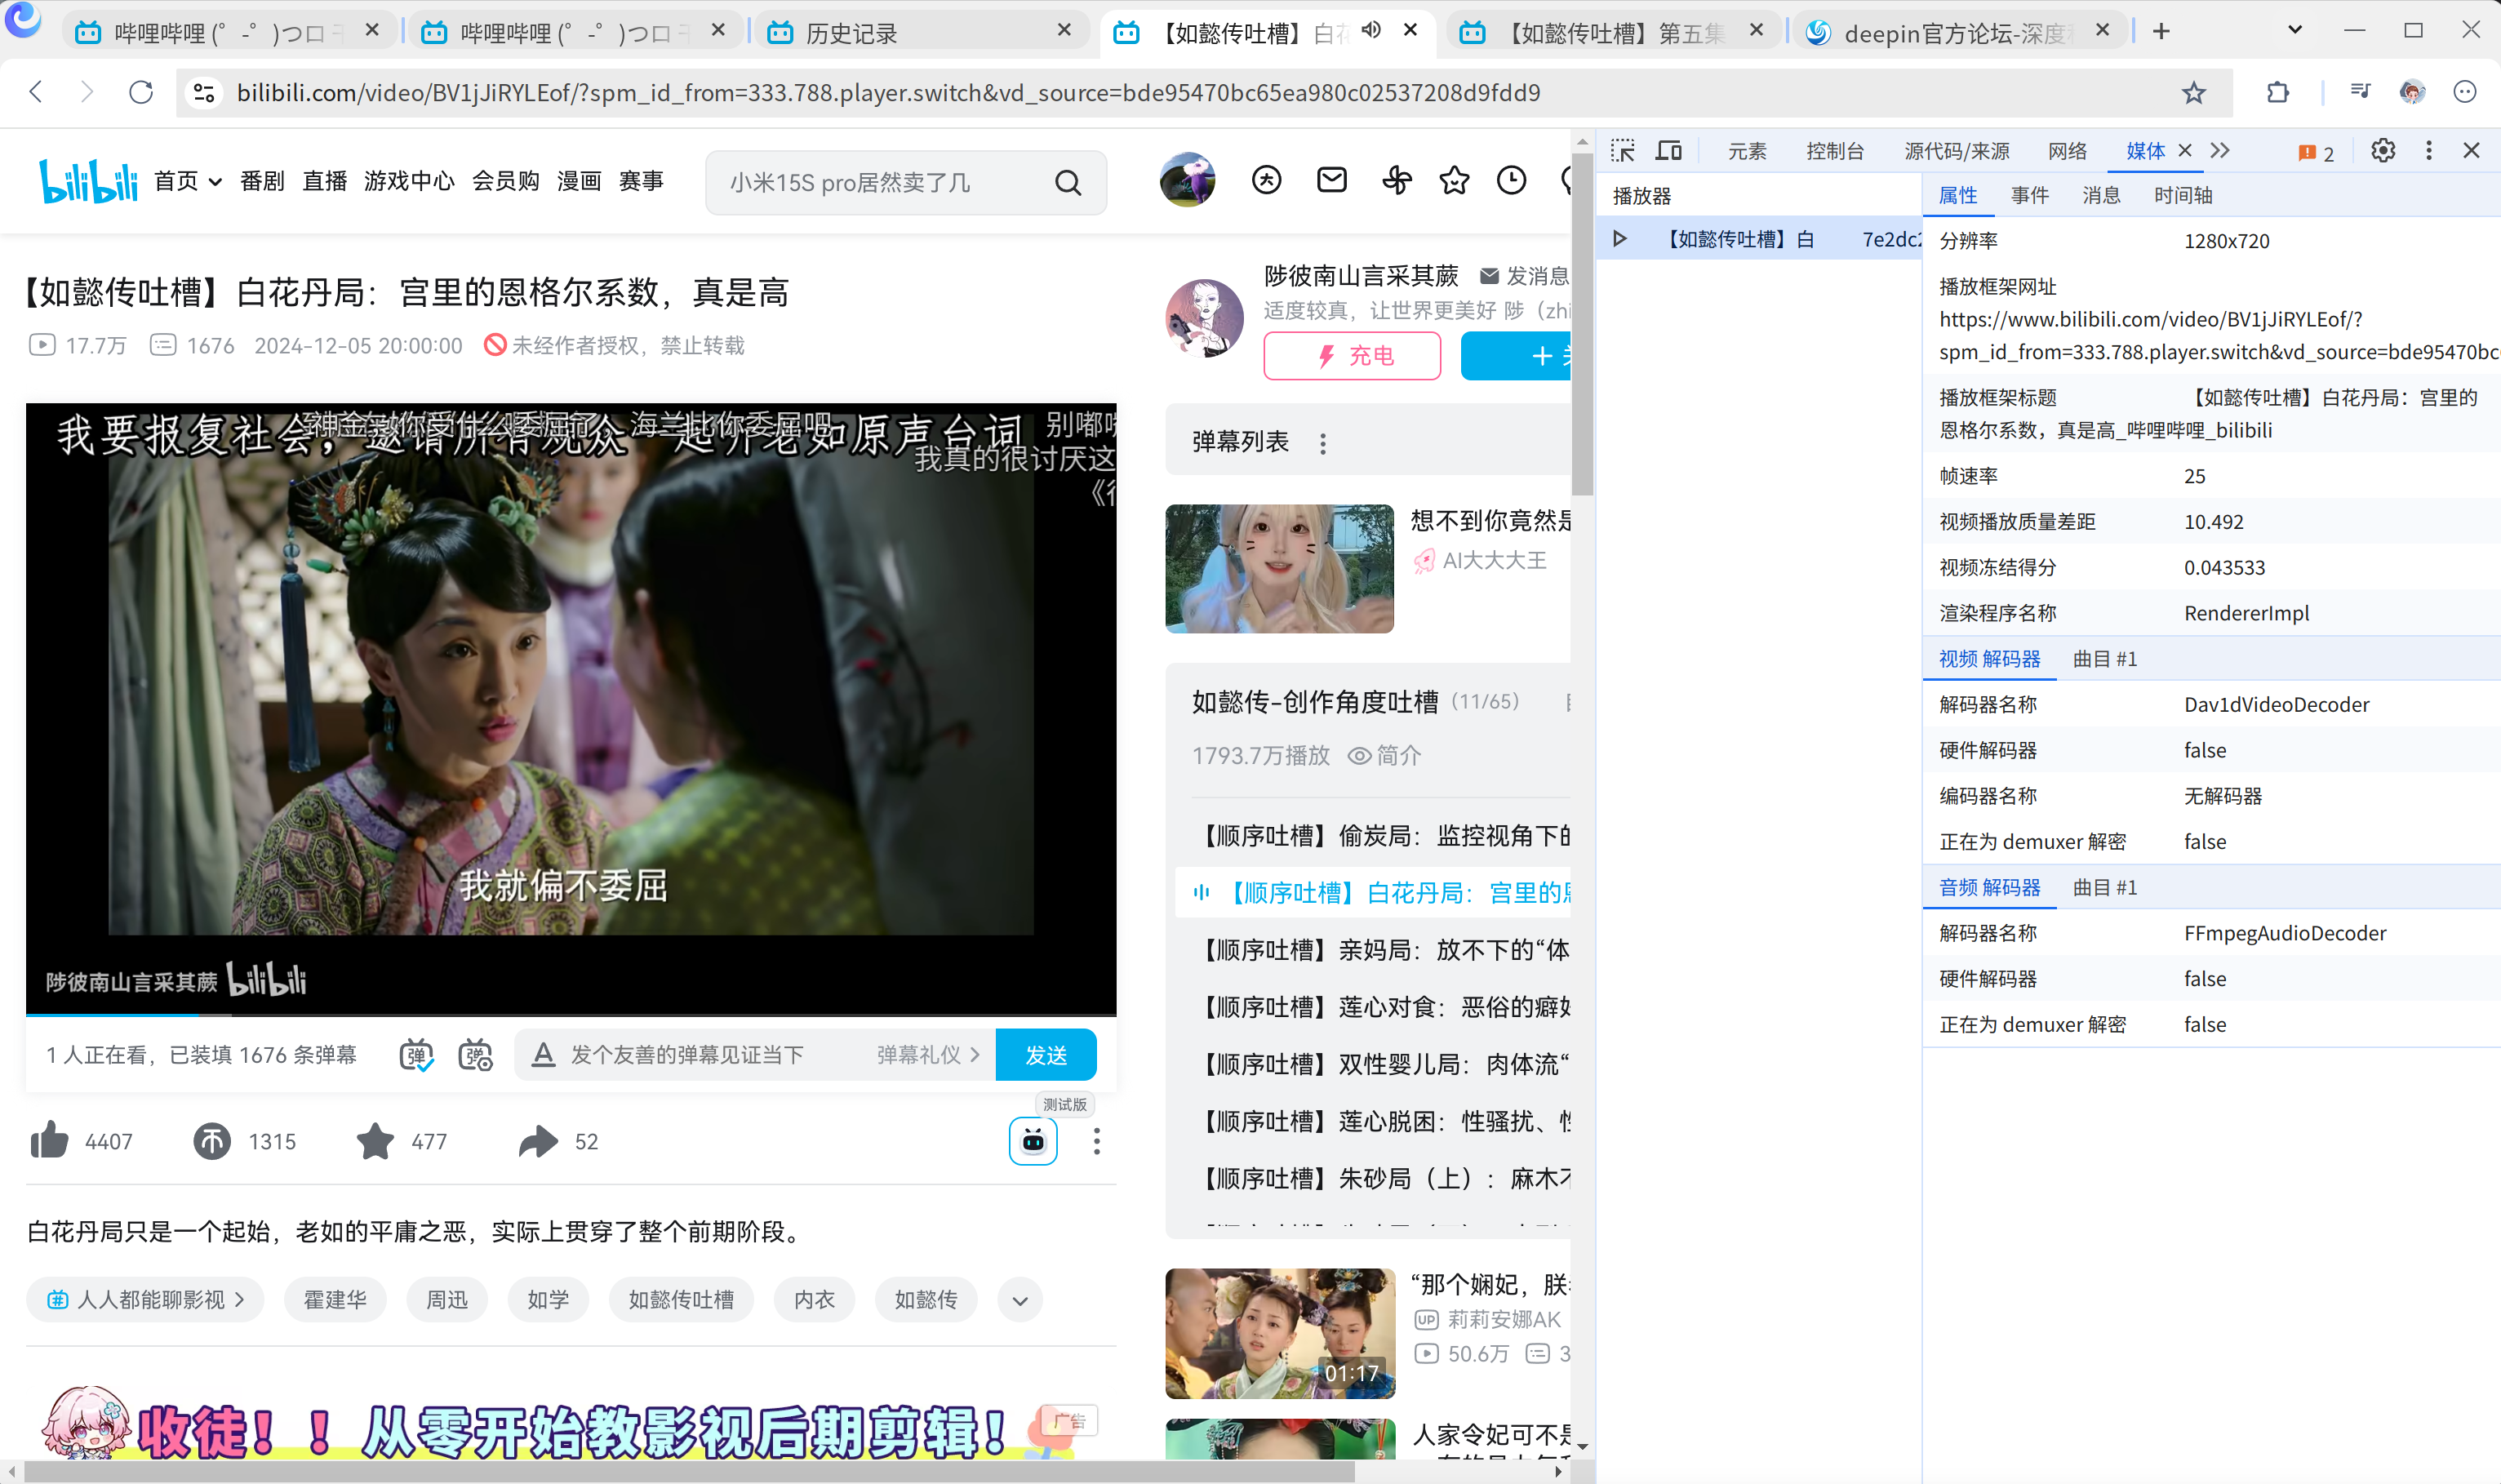
Task: Switch to 事件 tab in media panel
Action: (2030, 196)
